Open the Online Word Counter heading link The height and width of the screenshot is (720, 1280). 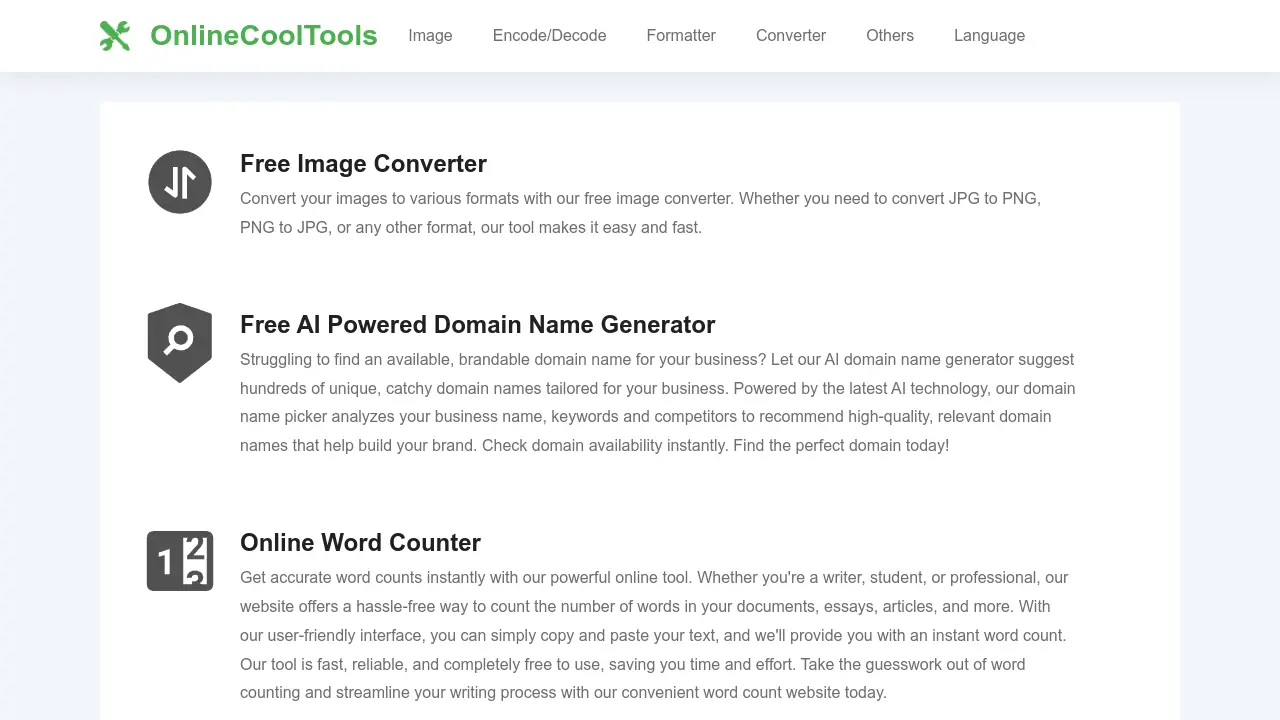(360, 543)
